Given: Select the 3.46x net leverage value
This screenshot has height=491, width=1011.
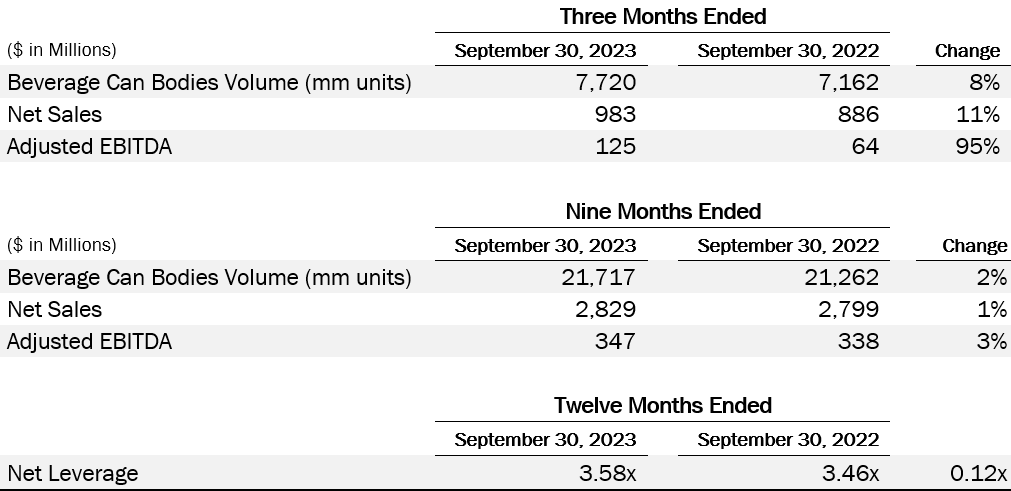Looking at the screenshot, I should pos(850,472).
